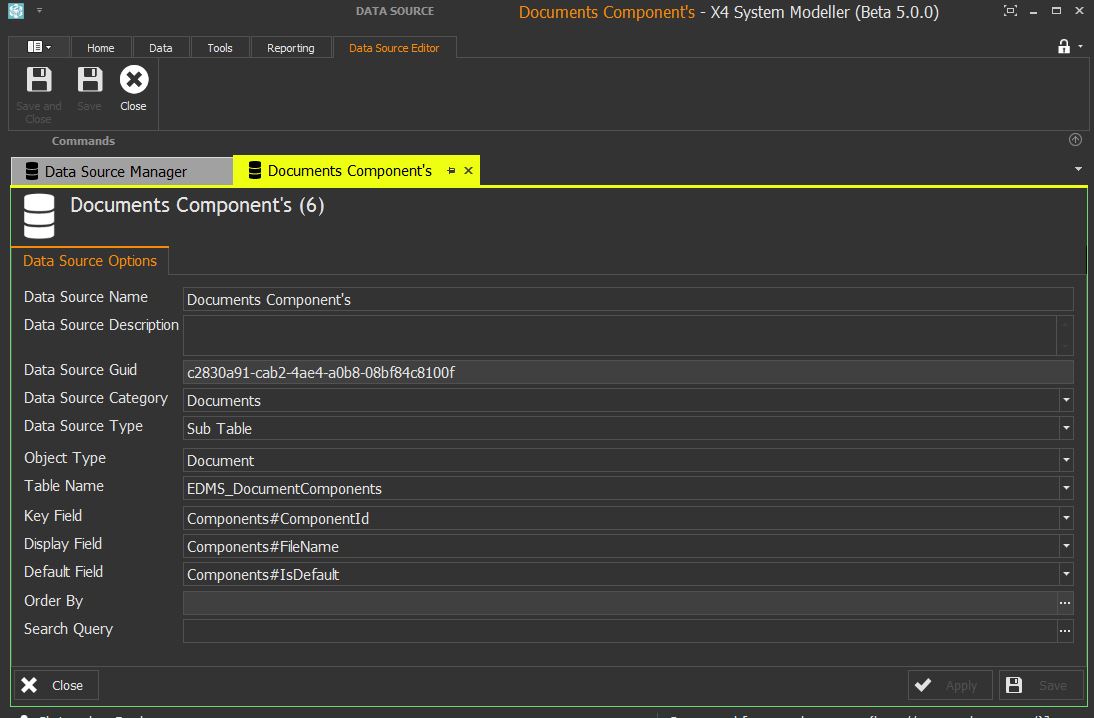The width and height of the screenshot is (1094, 718).
Task: Expand the Table Name dropdown
Action: 1066,488
